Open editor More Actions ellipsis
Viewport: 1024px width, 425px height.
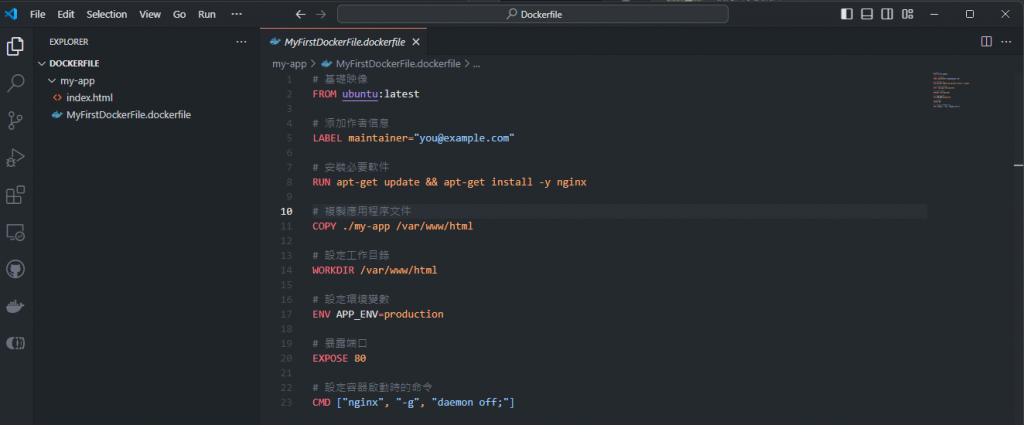pos(1008,42)
